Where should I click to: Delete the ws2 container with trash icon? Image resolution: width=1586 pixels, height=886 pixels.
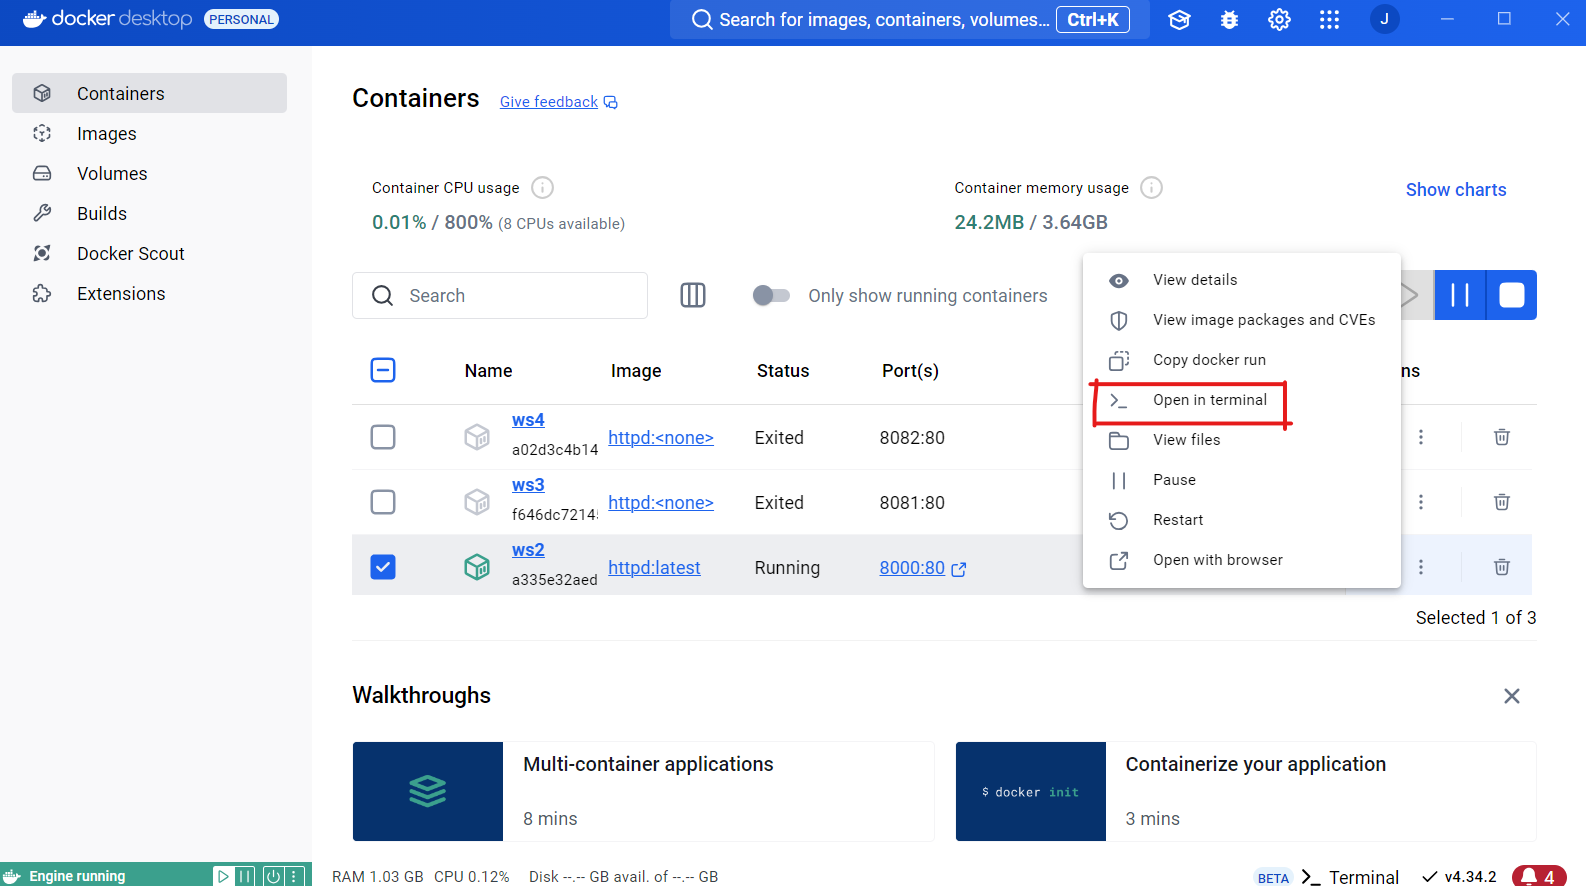[x=1502, y=567]
